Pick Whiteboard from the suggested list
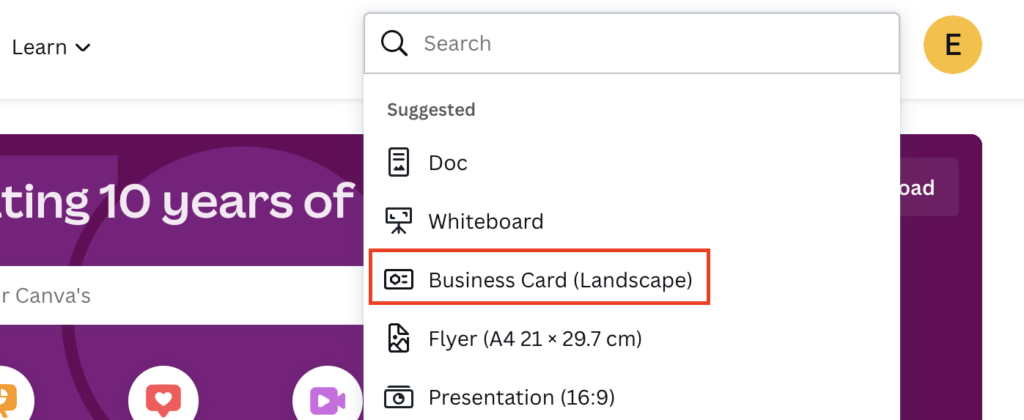Viewport: 1024px width, 420px height. pos(486,221)
